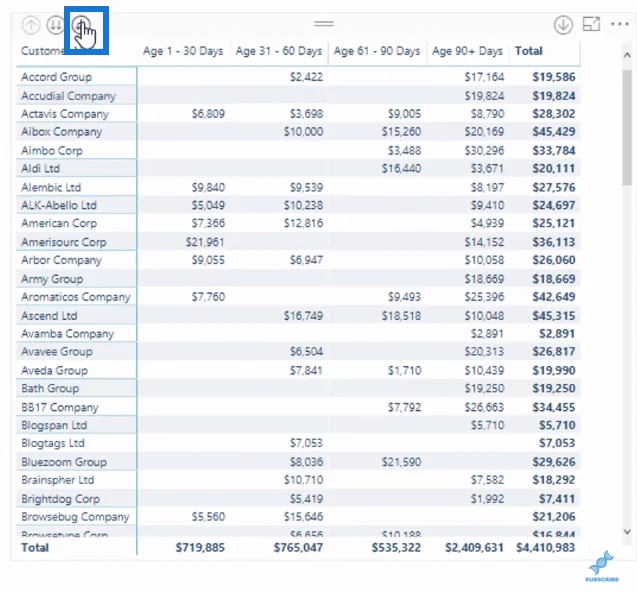637x593 pixels.
Task: Click the Total row label at bottom
Action: [x=35, y=548]
